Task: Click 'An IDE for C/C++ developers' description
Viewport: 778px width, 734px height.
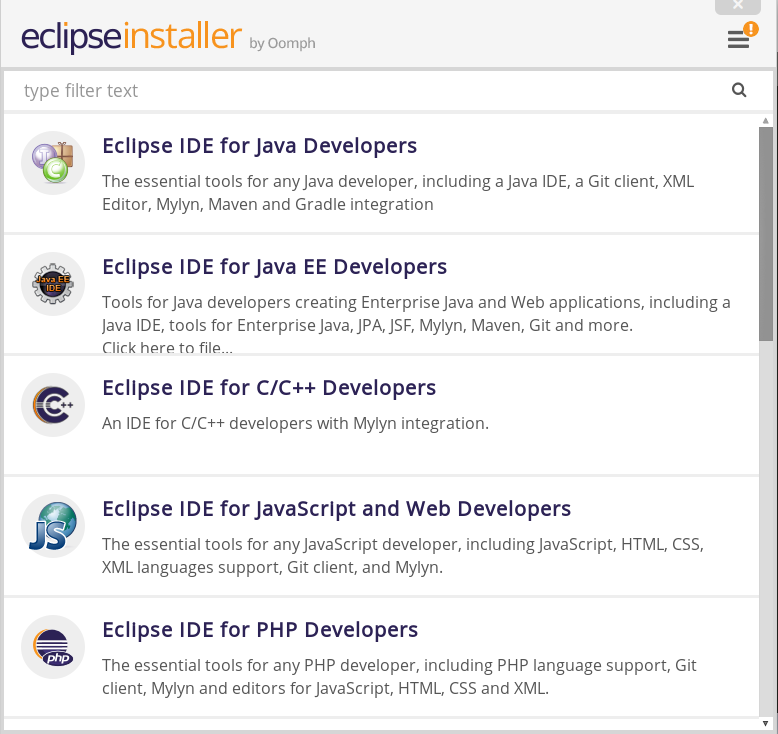Action: pos(295,423)
